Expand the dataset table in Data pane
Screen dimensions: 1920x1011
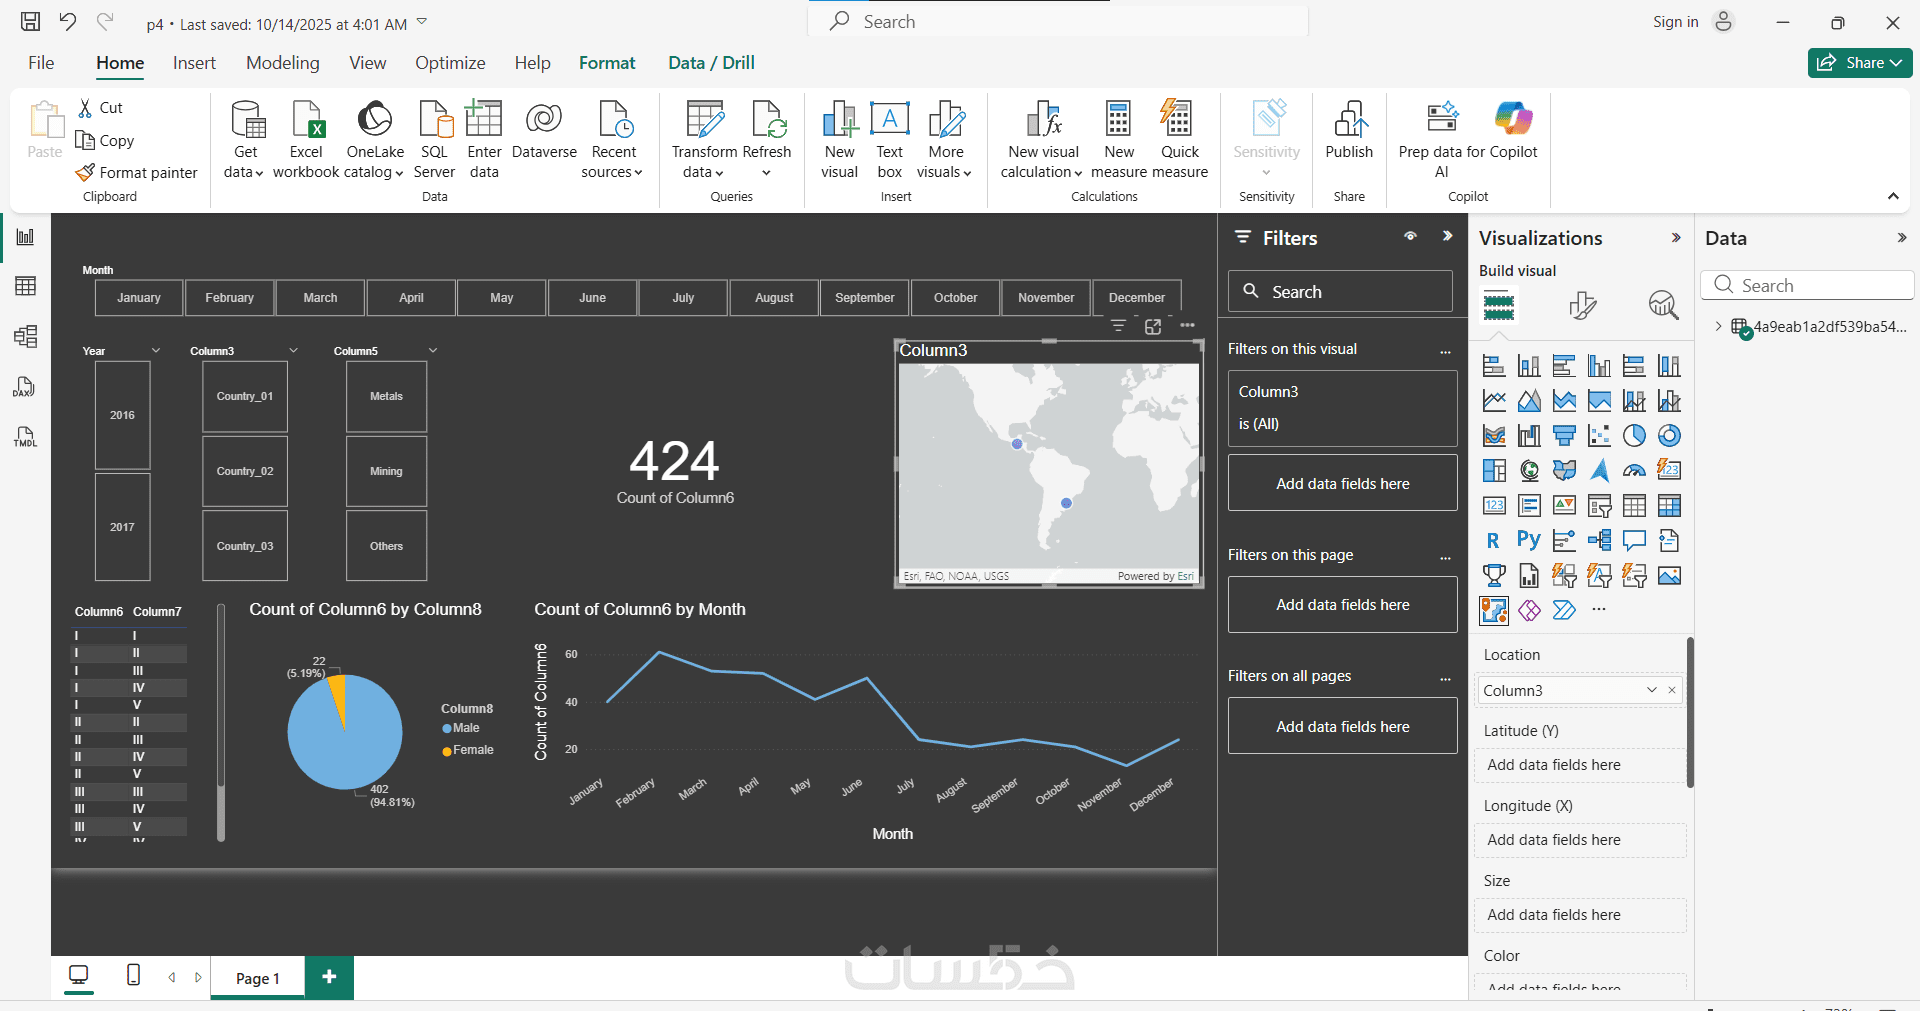click(x=1718, y=326)
